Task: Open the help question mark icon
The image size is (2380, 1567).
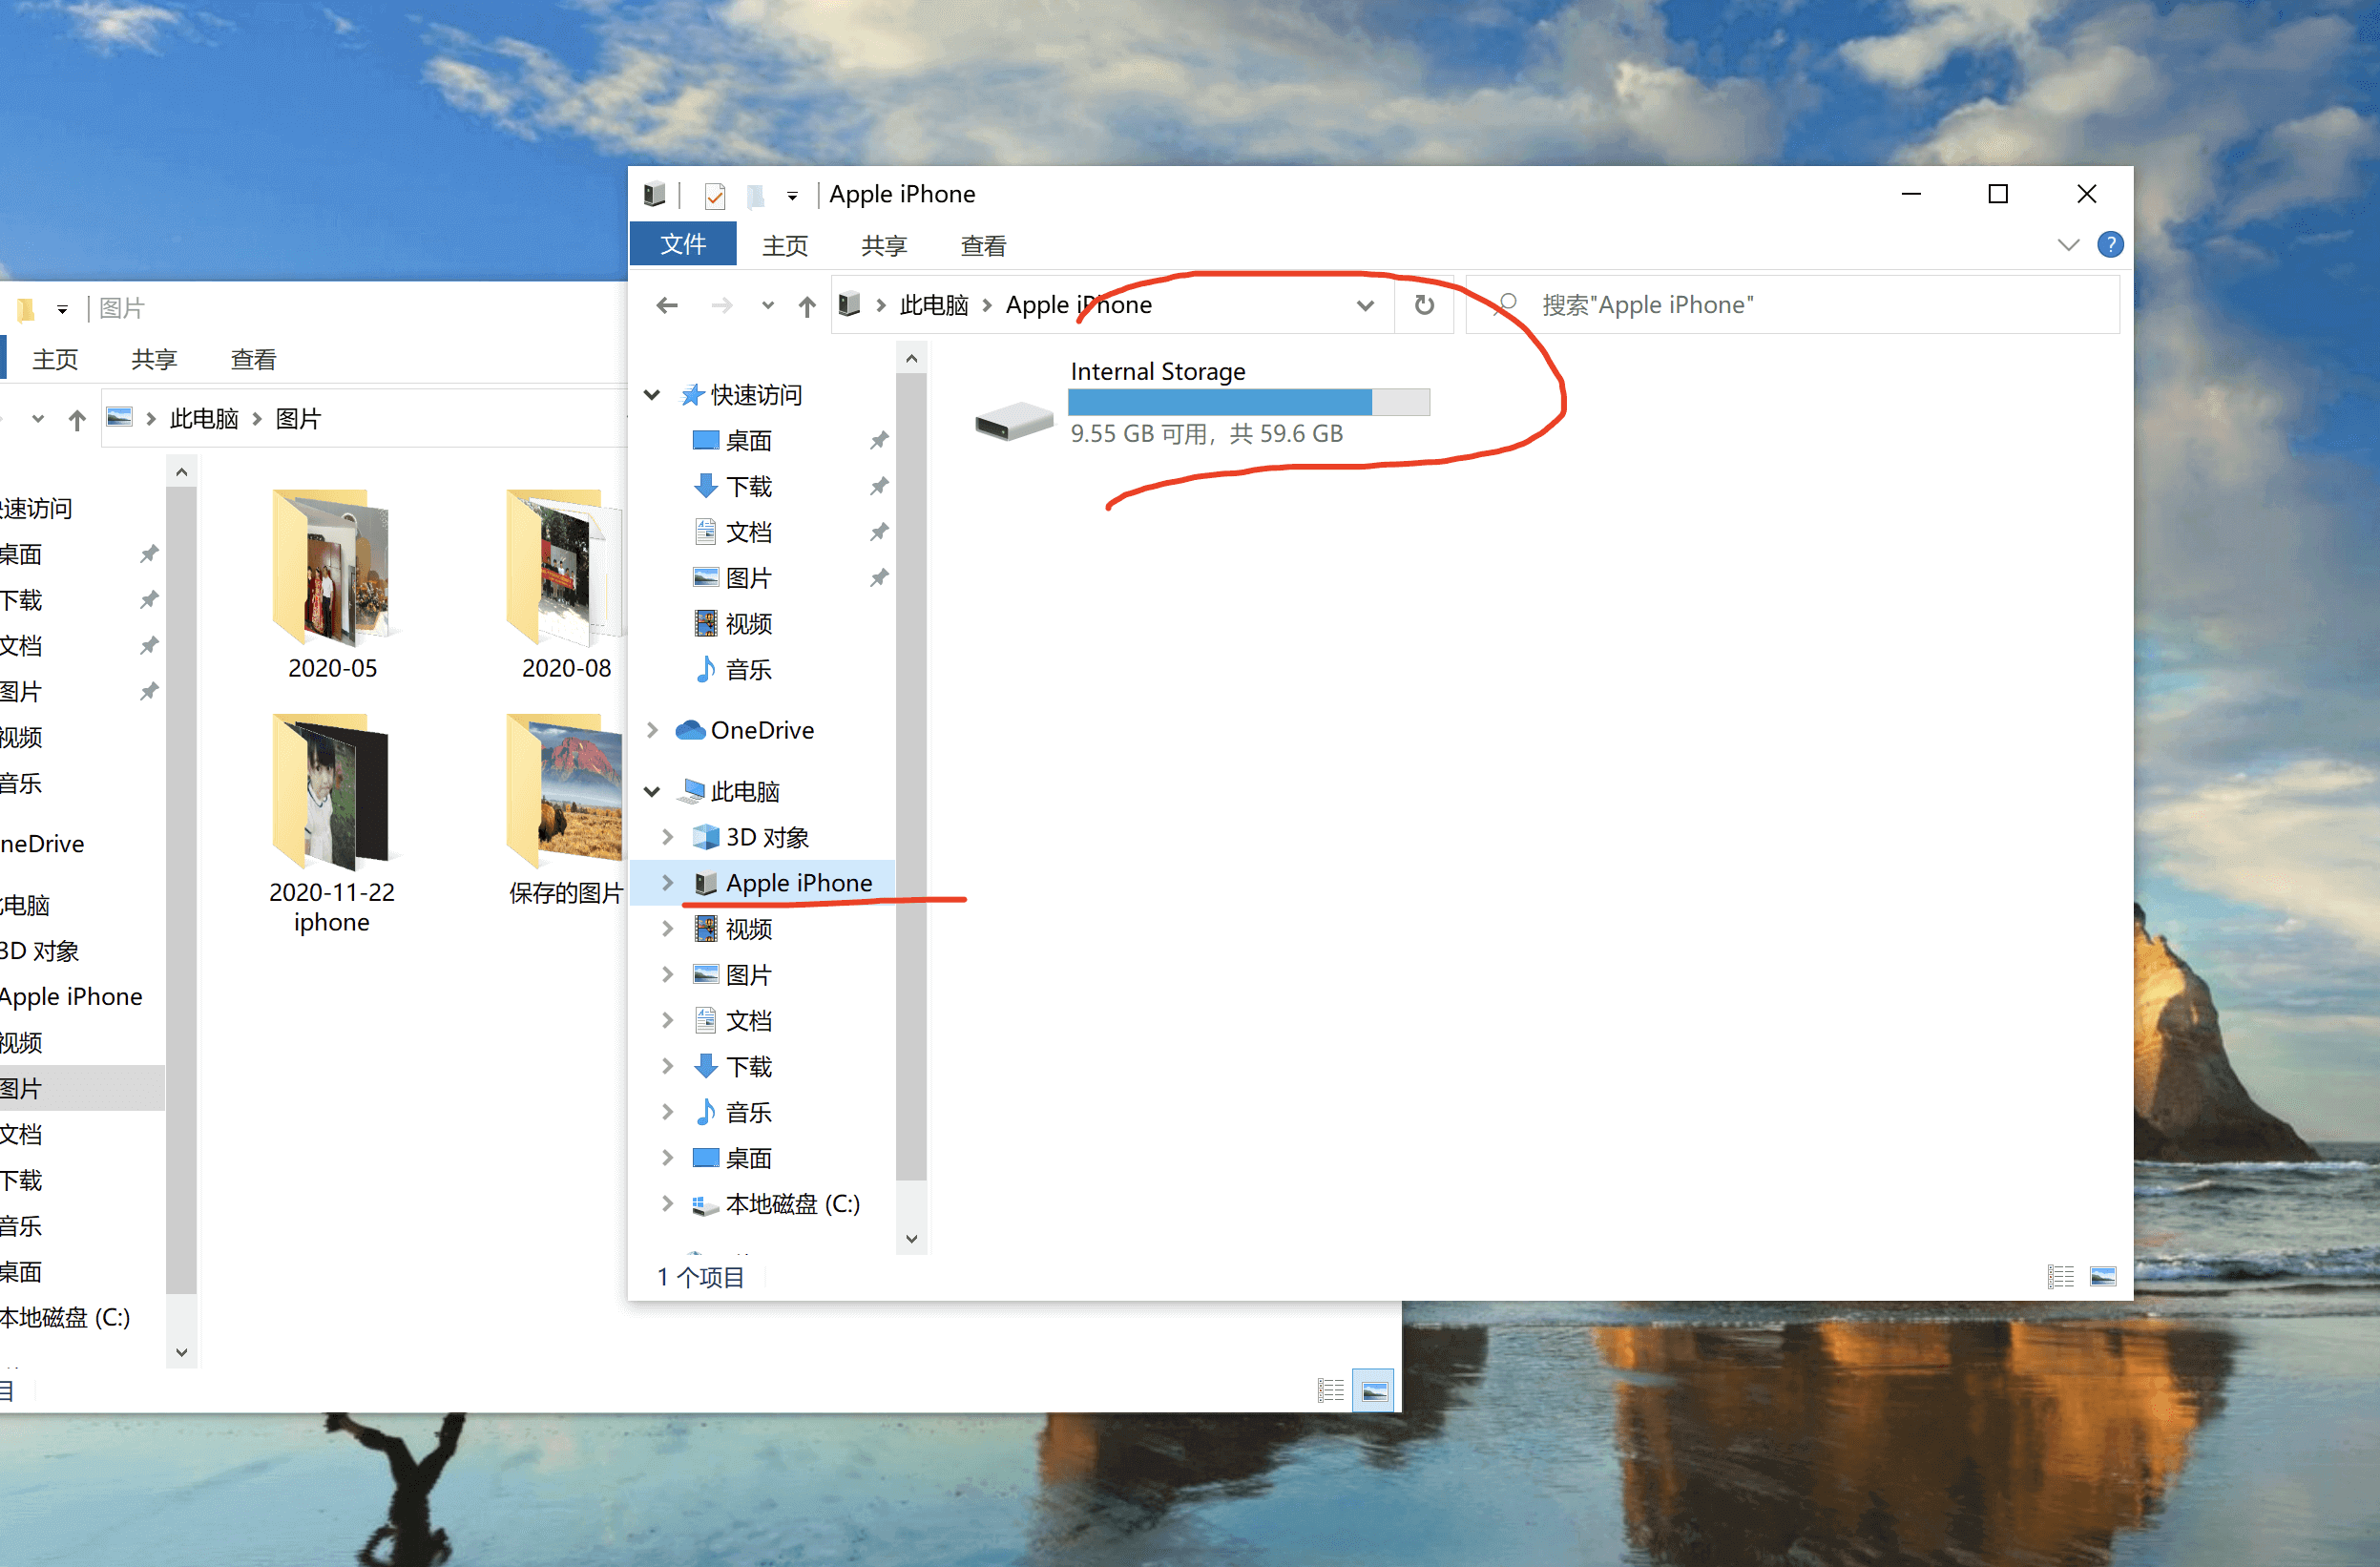Action: [x=2110, y=244]
